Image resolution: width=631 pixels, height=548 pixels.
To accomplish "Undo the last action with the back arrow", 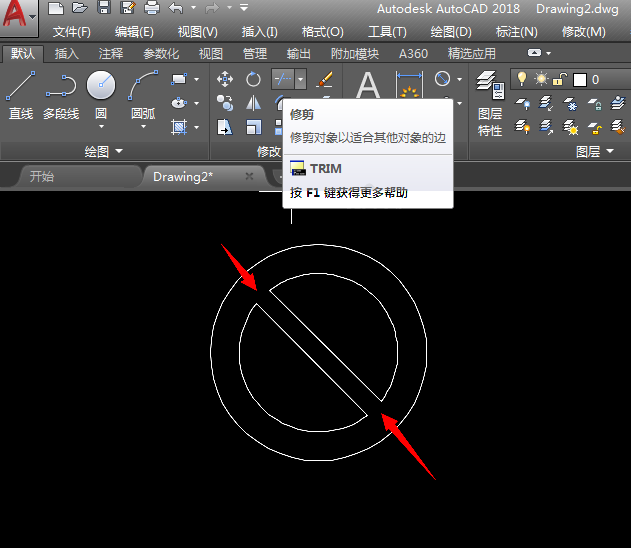I will [176, 8].
